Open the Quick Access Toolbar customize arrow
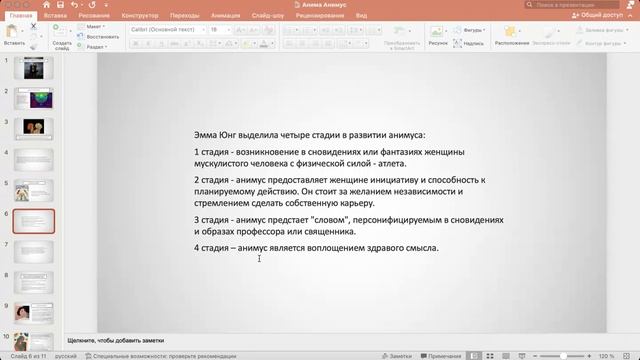The image size is (640, 360). (x=106, y=5)
